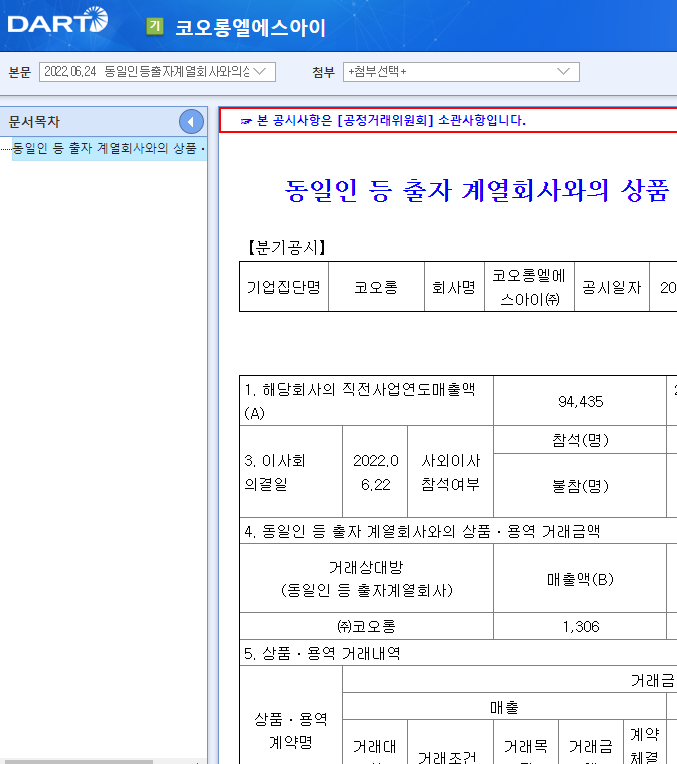677x764 pixels.
Task: Click the 코오롱엘에스아이㈜ company cell
Action: click(529, 286)
